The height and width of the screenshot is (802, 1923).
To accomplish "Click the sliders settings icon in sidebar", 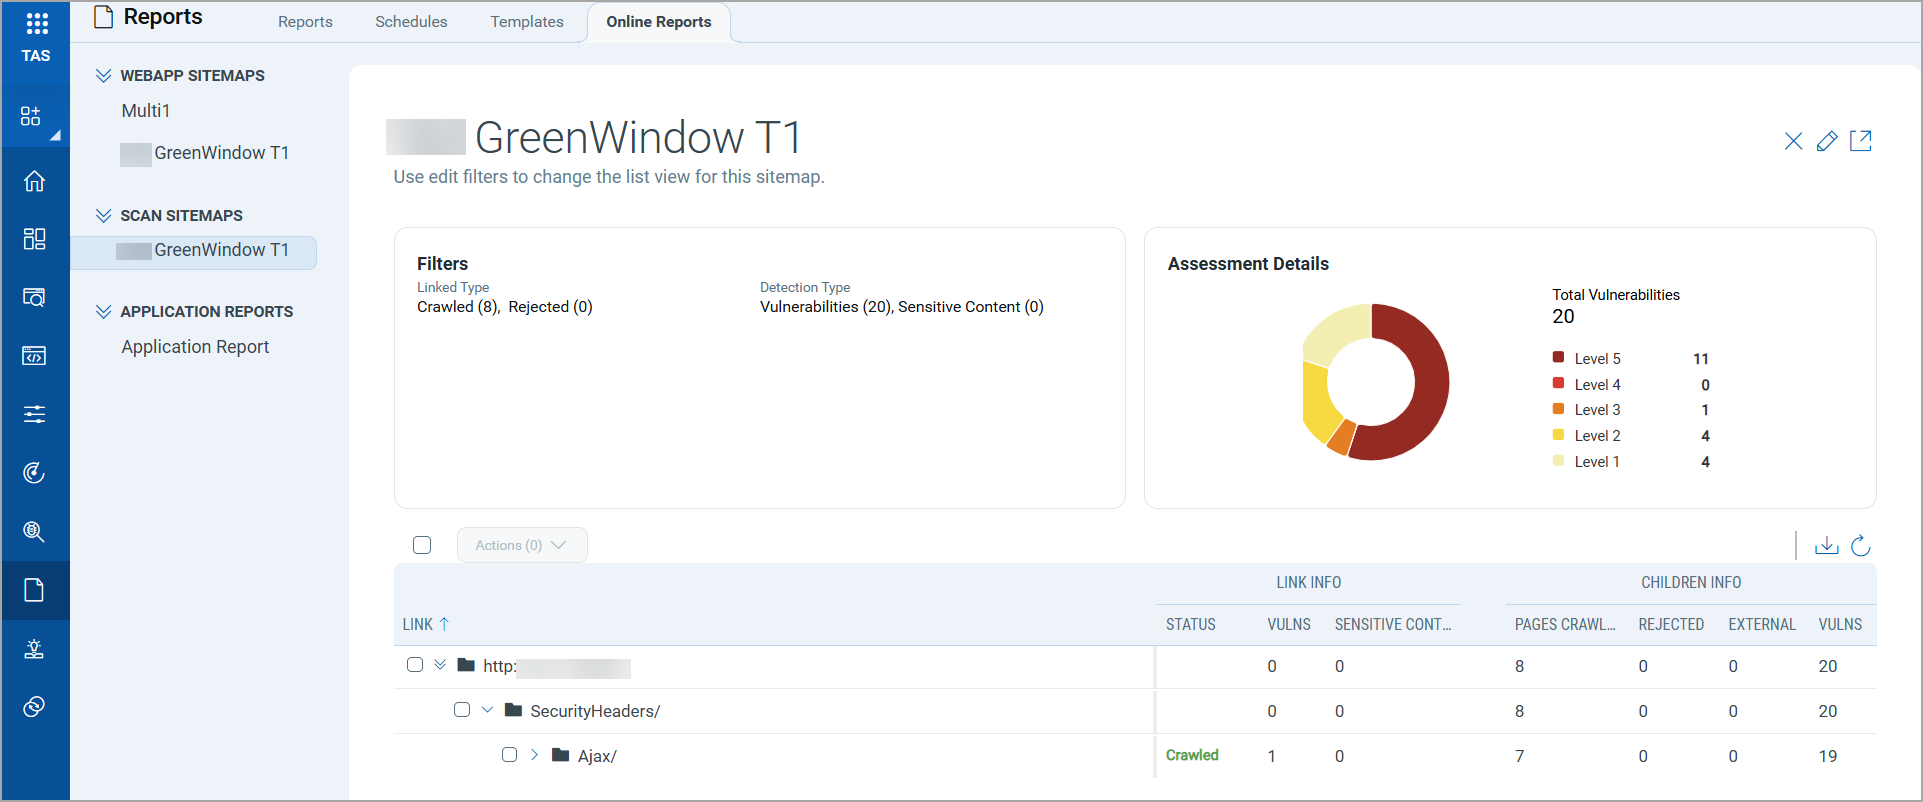I will [x=34, y=414].
